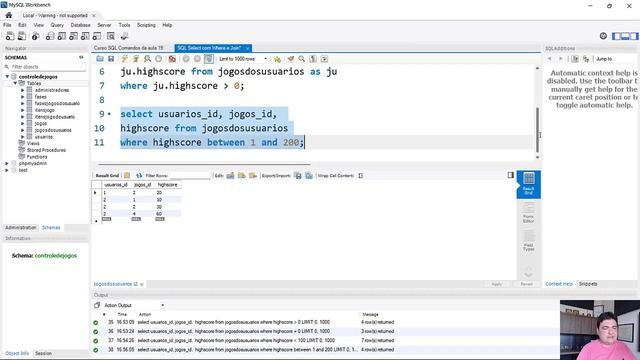
Task: Expand the jogosdosusuarios table
Action: click(23, 130)
